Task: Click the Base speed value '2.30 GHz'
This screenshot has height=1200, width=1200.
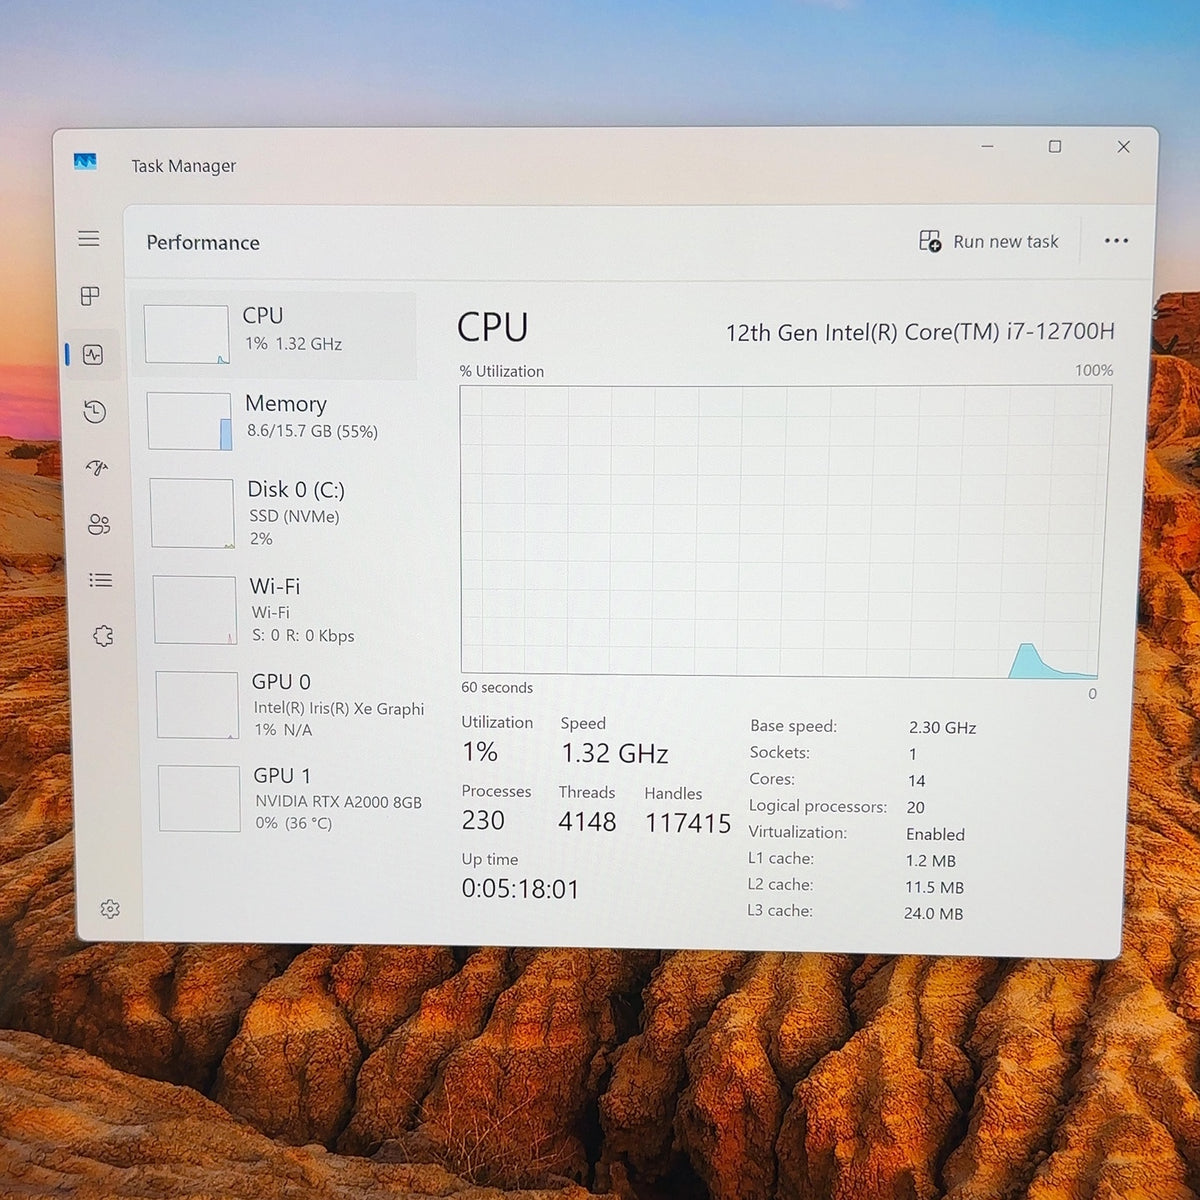Action: coord(942,727)
